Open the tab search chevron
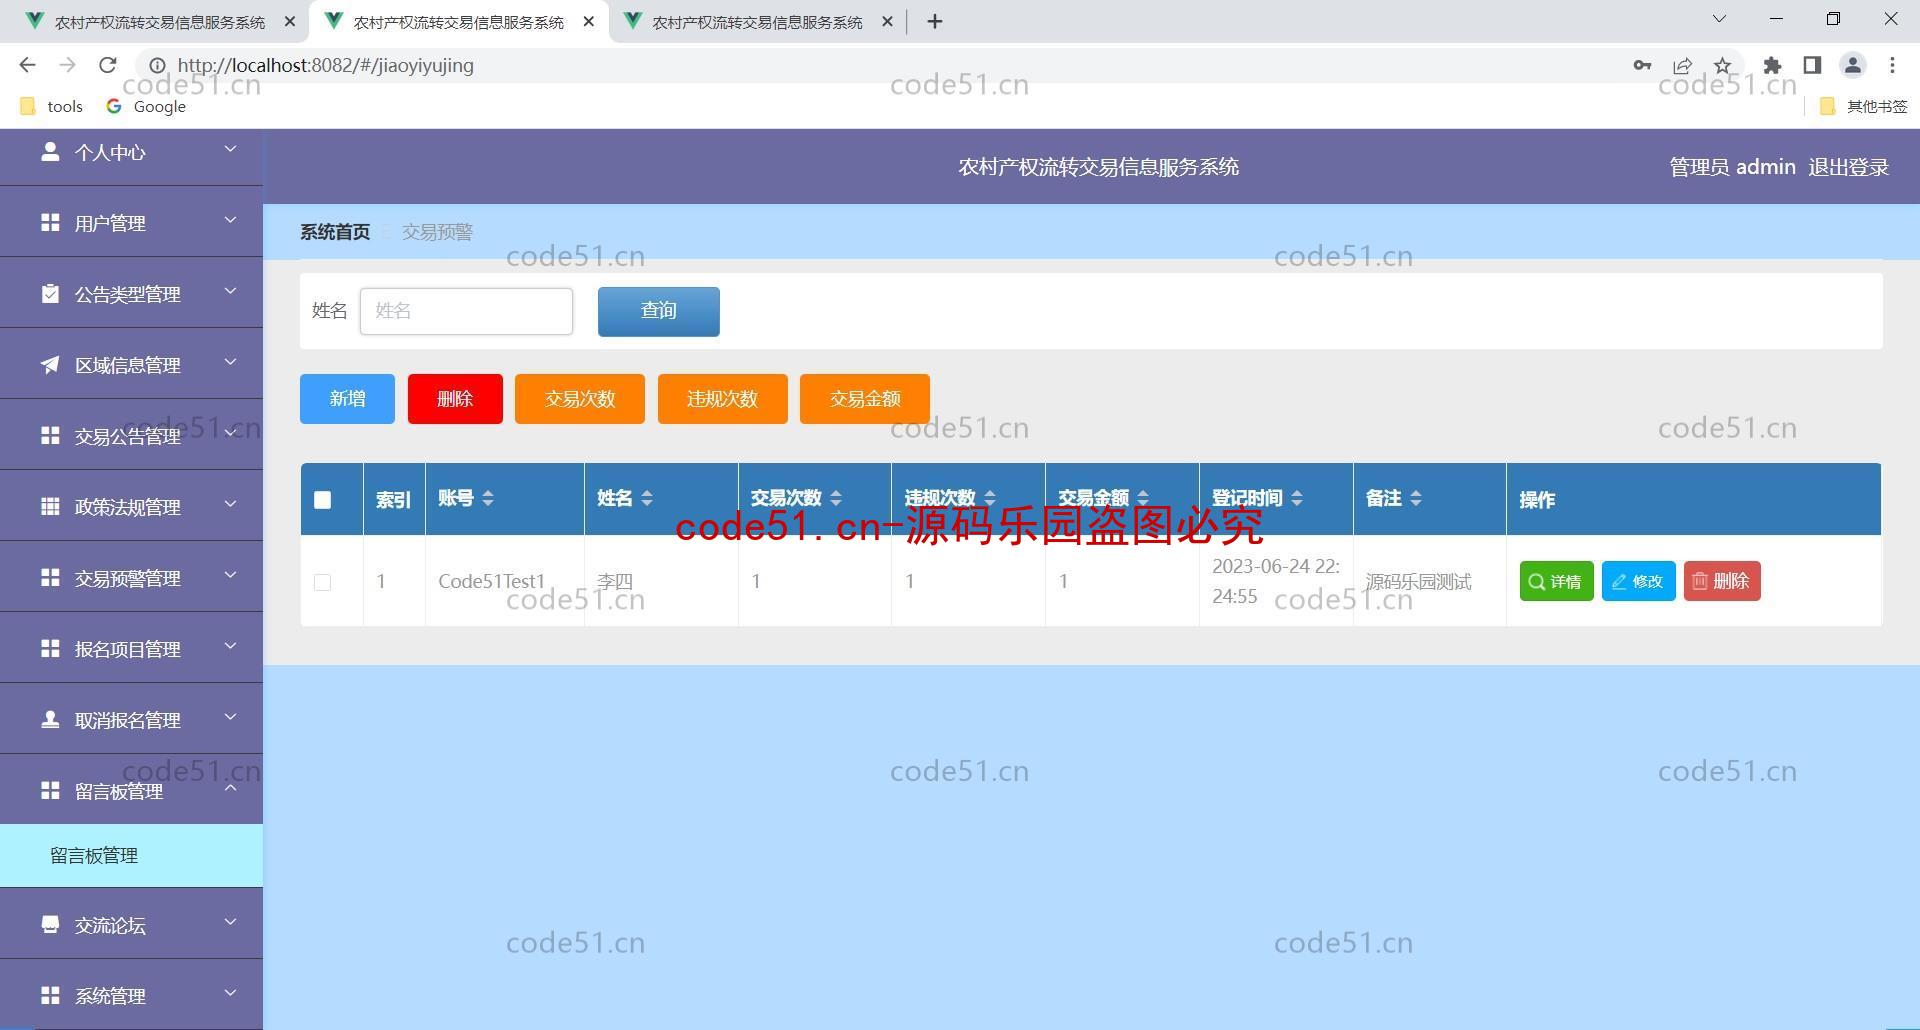The image size is (1920, 1030). tap(1720, 18)
